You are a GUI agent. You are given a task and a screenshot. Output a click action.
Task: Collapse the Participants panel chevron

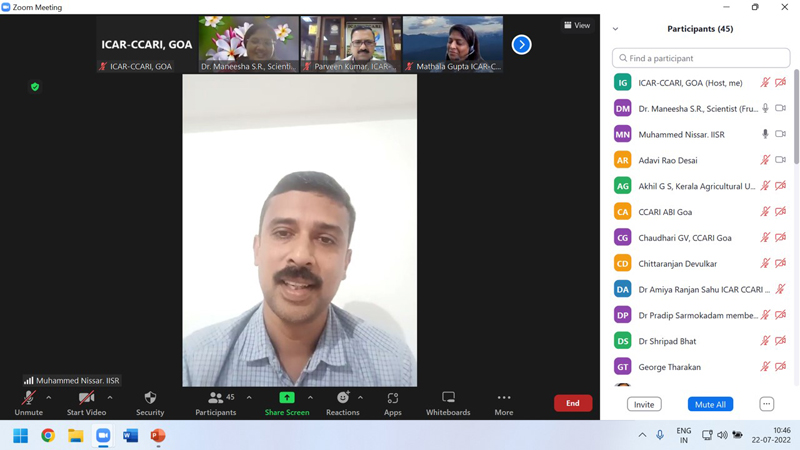tap(615, 29)
